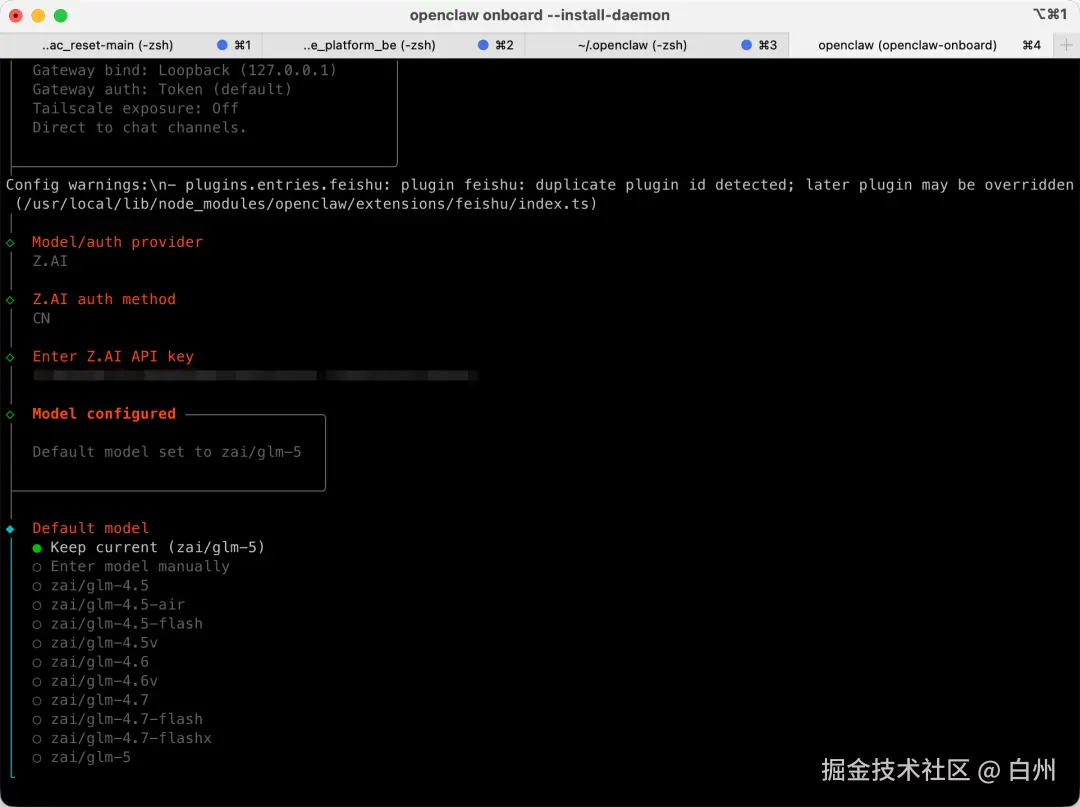Click Direct to chat channels. line
The image size is (1080, 807).
139,128
